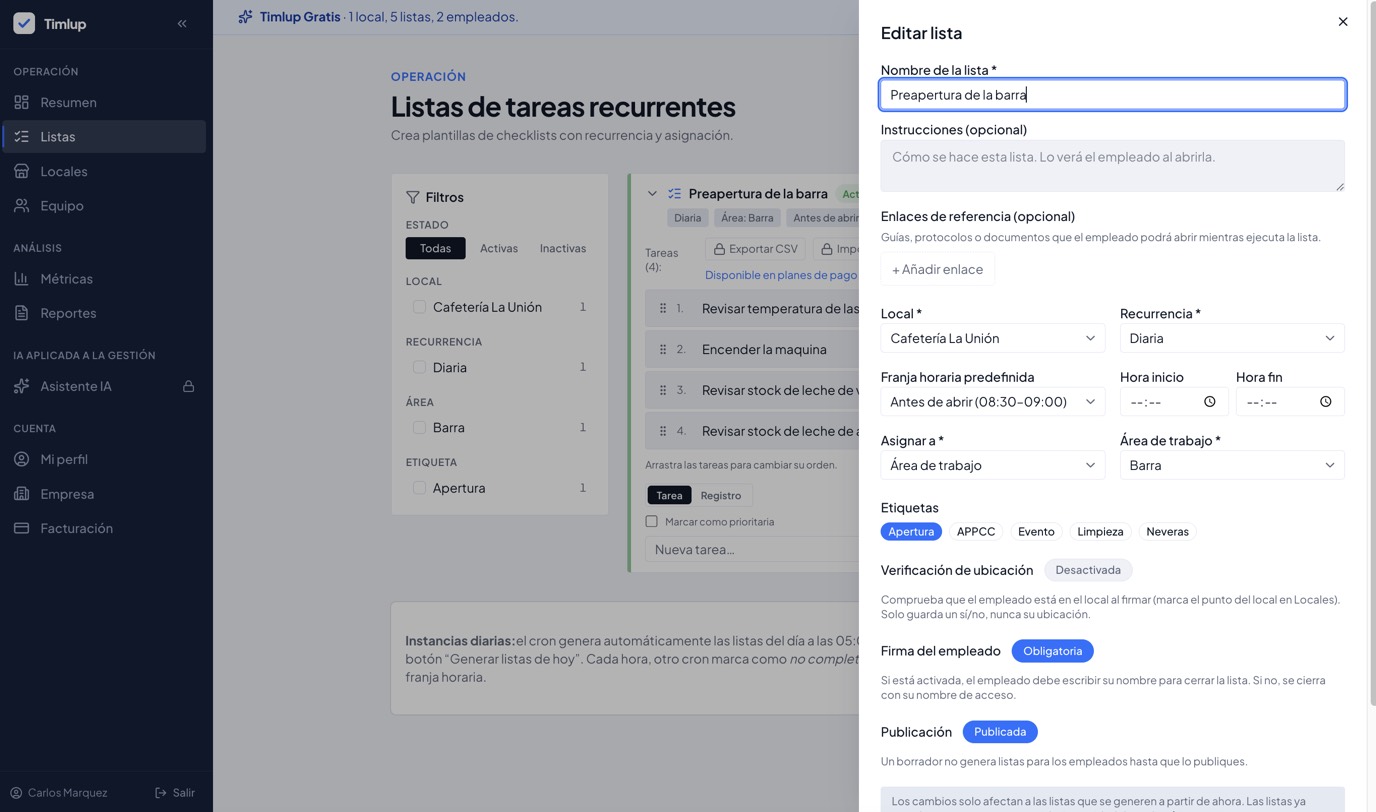Select the Todas status filter
This screenshot has width=1376, height=812.
(x=435, y=248)
